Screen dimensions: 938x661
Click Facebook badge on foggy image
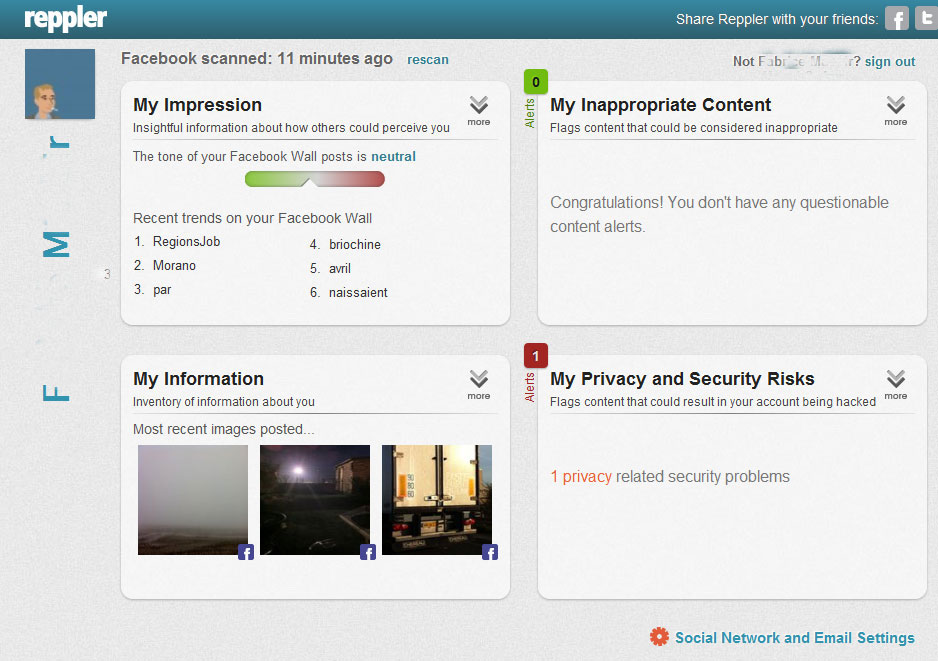pos(246,552)
